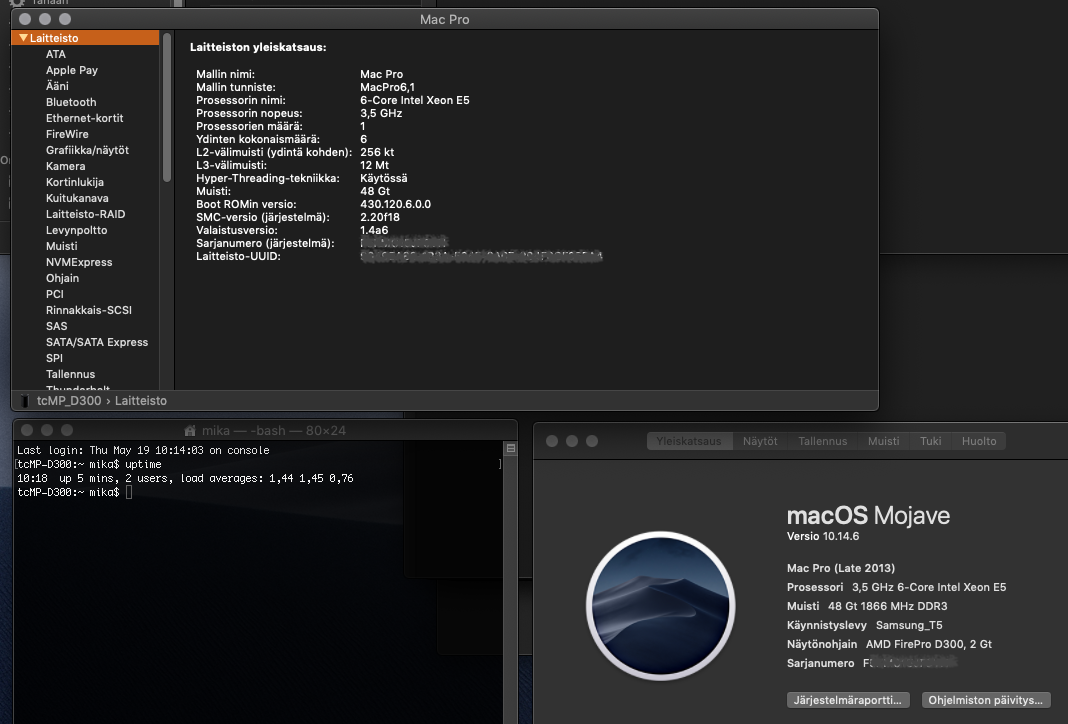1068x724 pixels.
Task: Switch to the Tallennus tab
Action: [823, 441]
